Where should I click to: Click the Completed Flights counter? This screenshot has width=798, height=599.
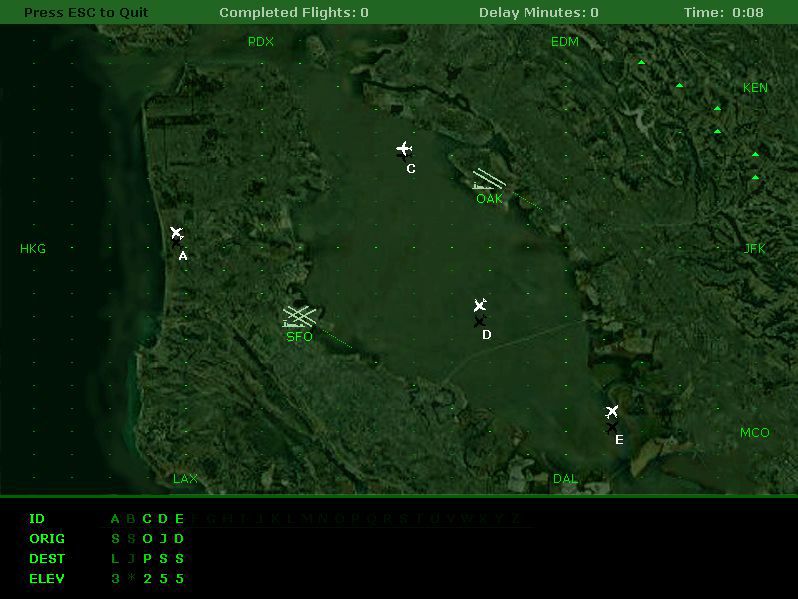[294, 13]
